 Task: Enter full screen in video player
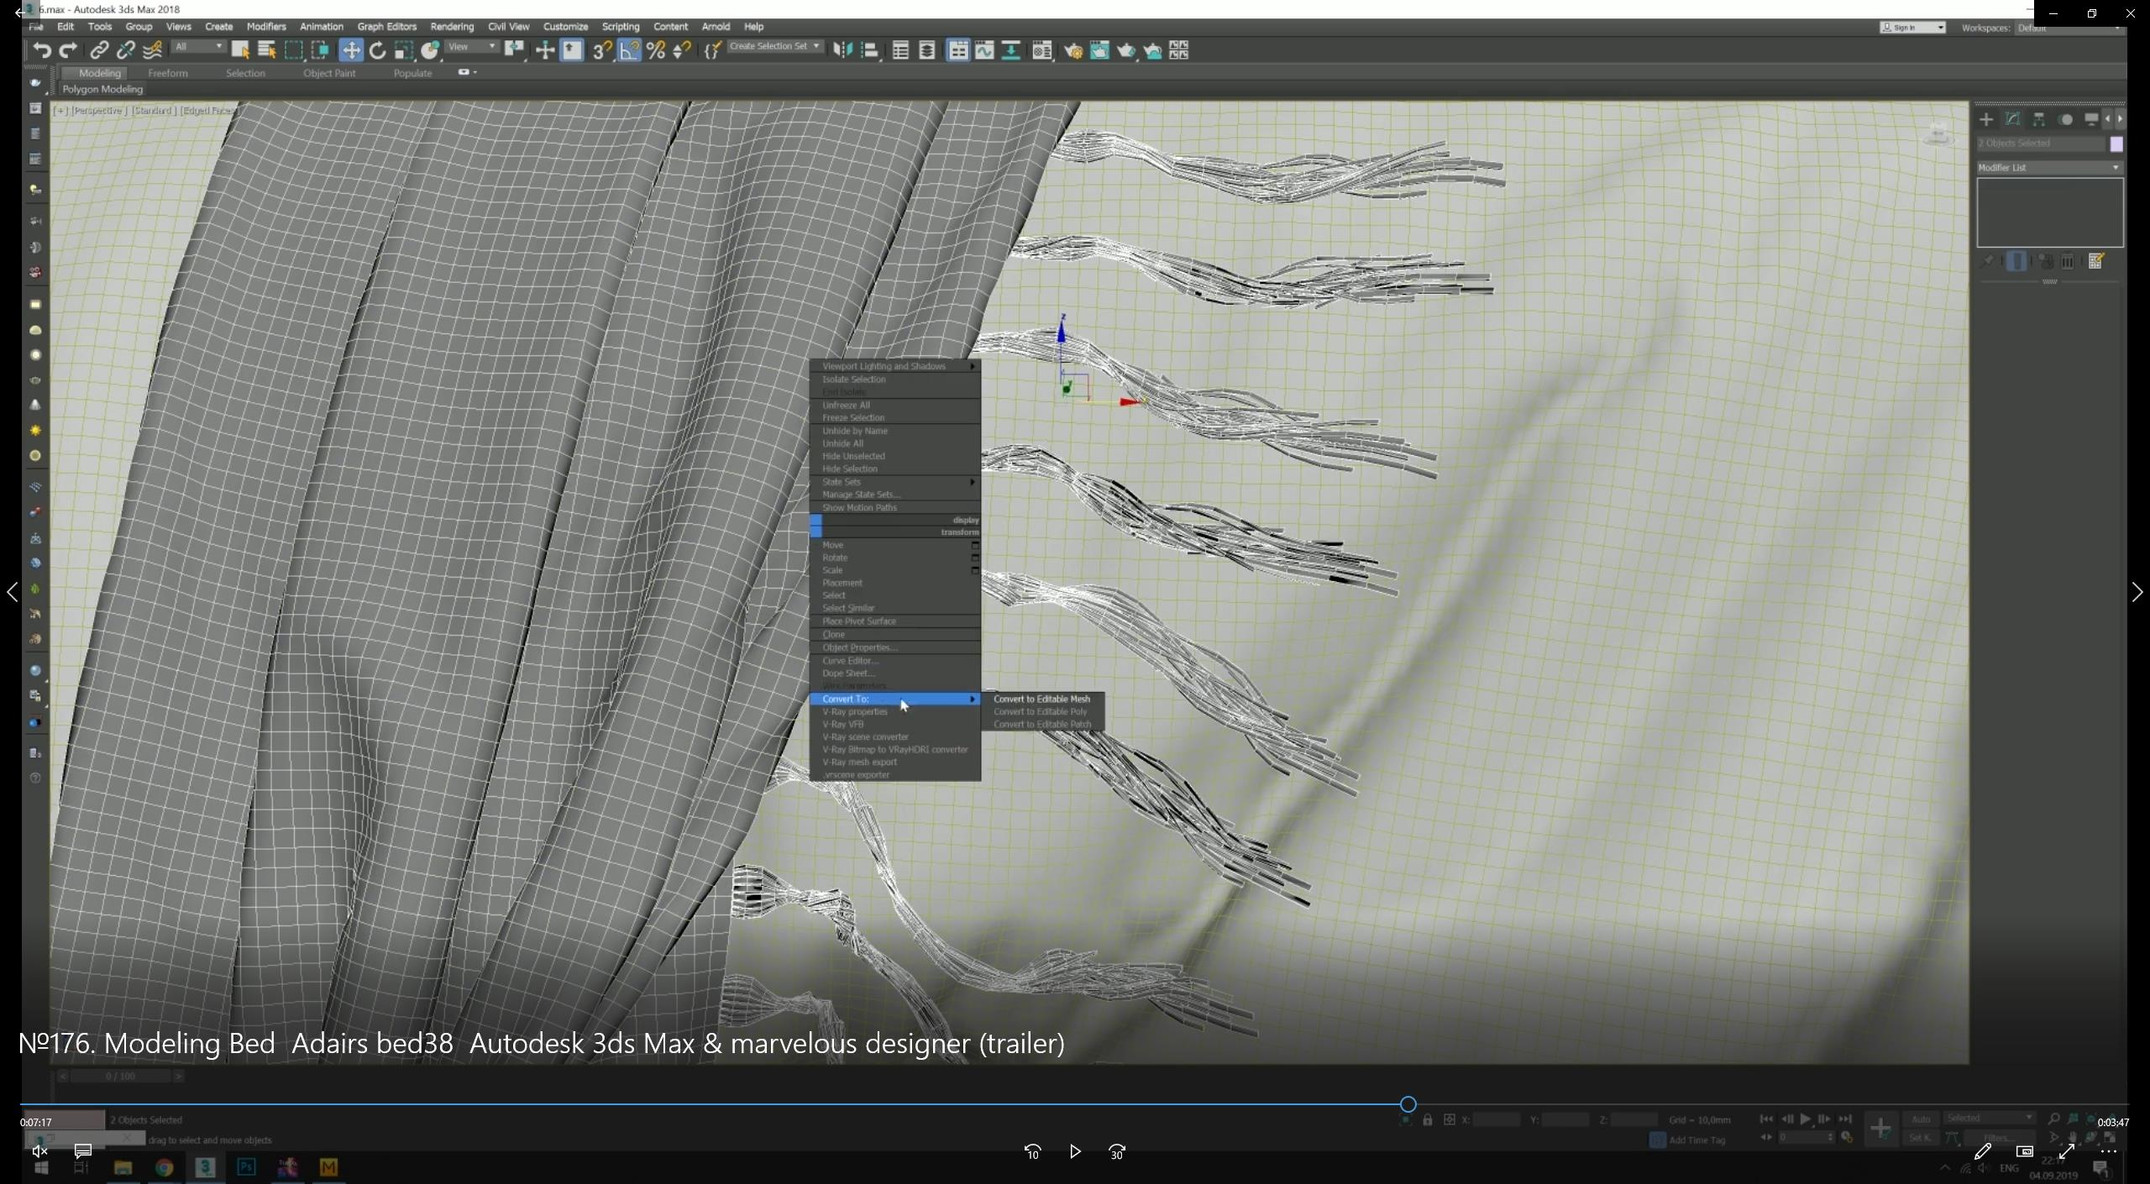[2066, 1151]
